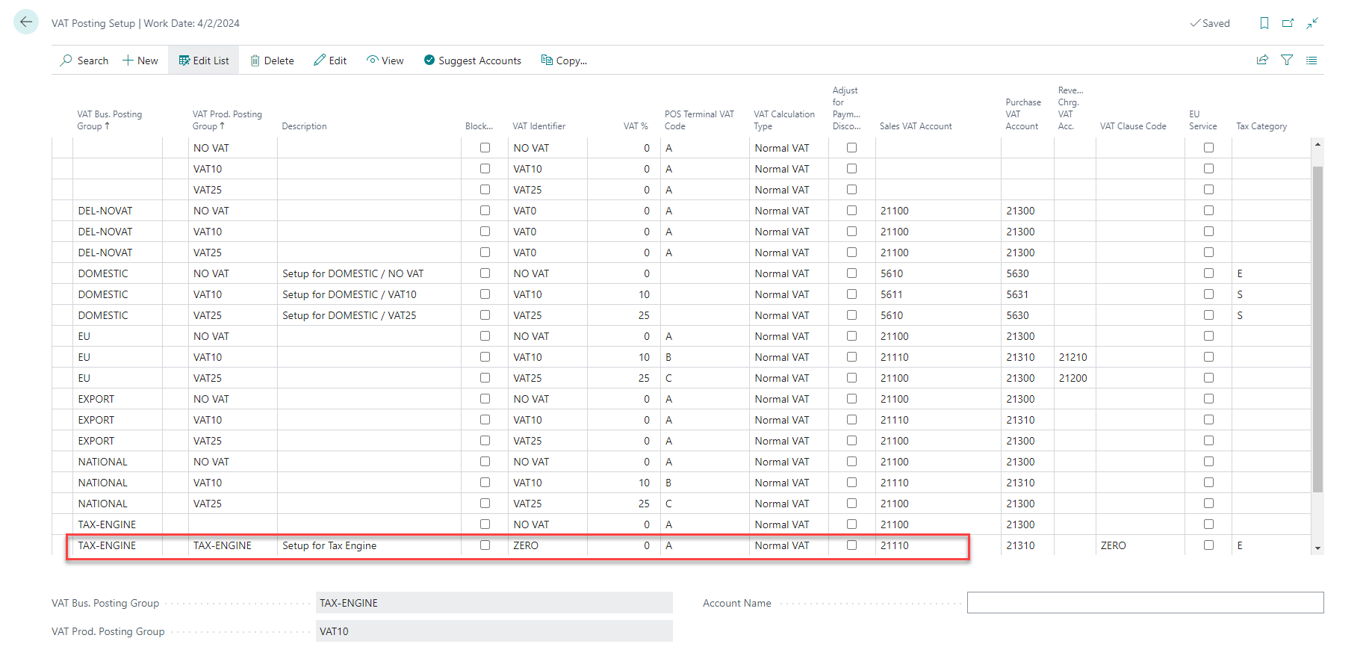The image size is (1371, 661).
Task: Click the share icon in toolbar
Action: coord(1262,60)
